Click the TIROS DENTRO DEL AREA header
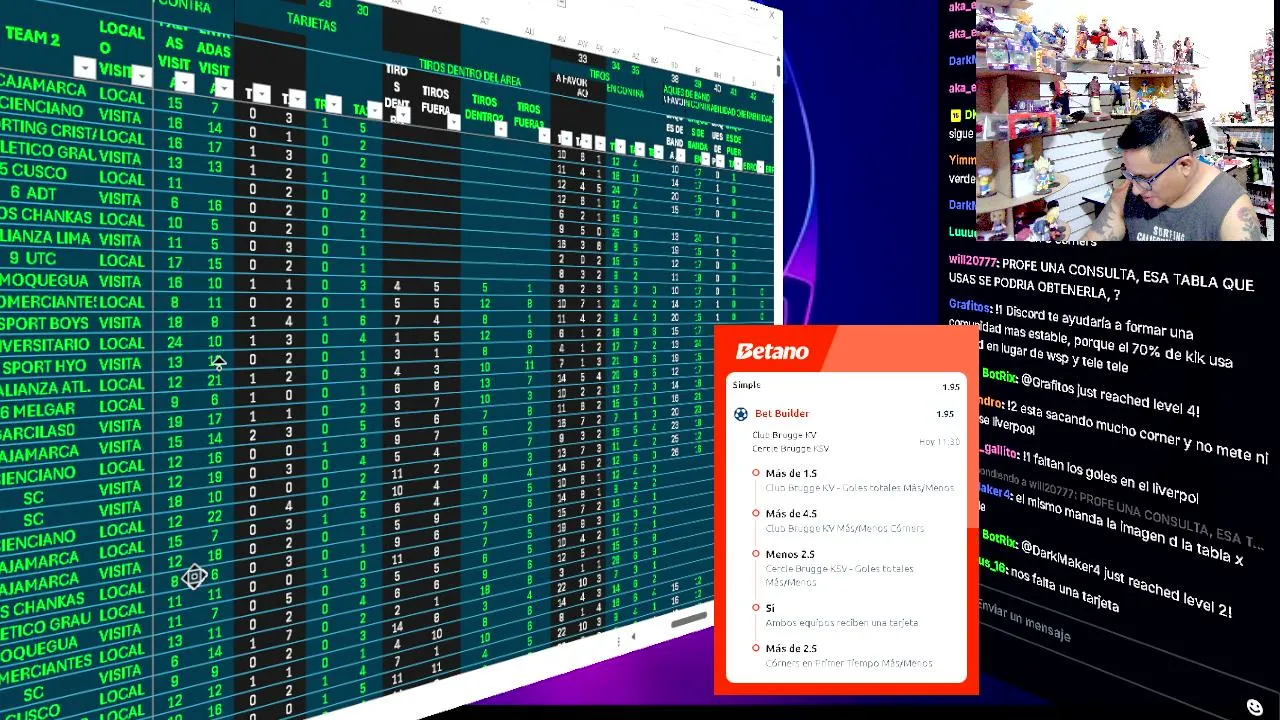The image size is (1280, 720). coord(469,72)
